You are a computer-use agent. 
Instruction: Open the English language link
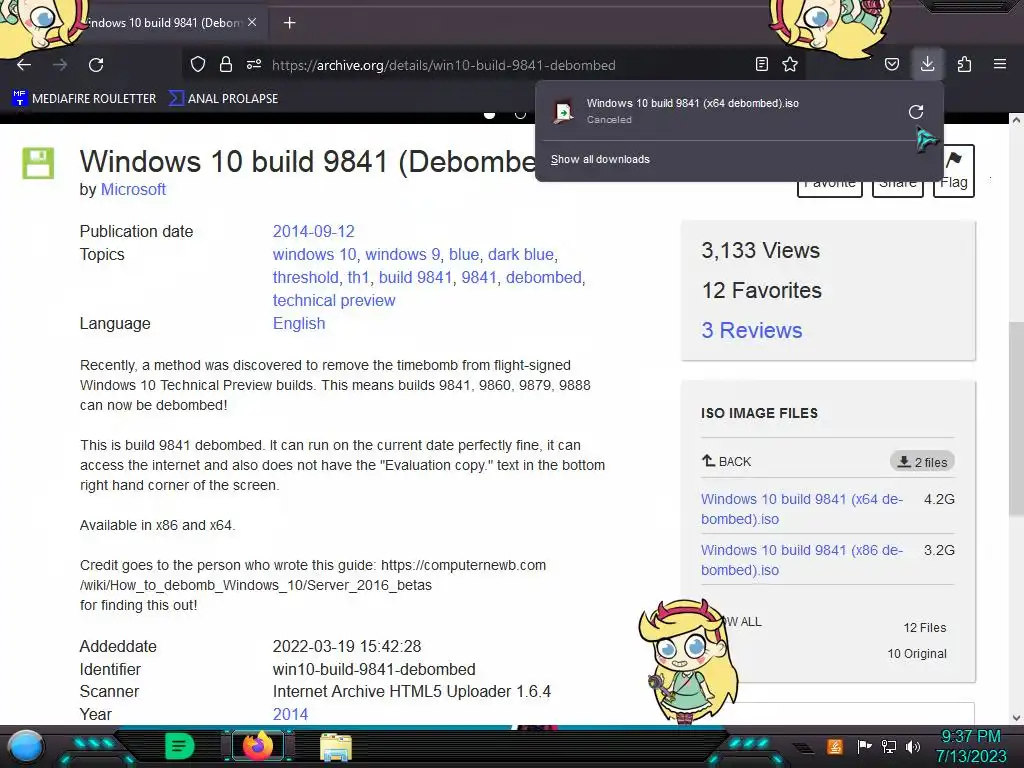(x=299, y=324)
